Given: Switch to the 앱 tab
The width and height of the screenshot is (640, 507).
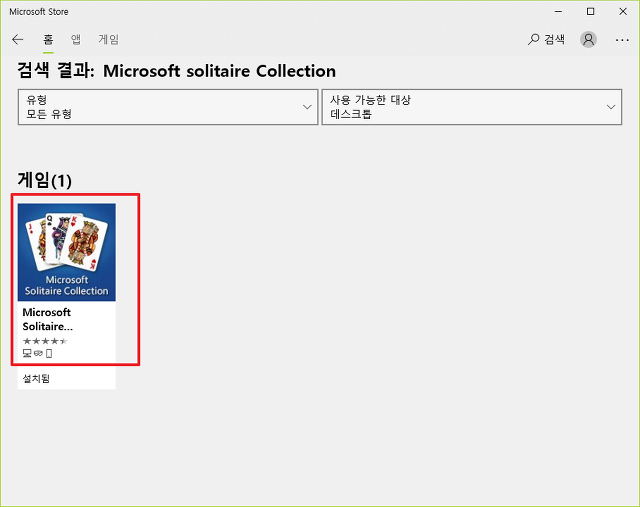Looking at the screenshot, I should (x=76, y=40).
